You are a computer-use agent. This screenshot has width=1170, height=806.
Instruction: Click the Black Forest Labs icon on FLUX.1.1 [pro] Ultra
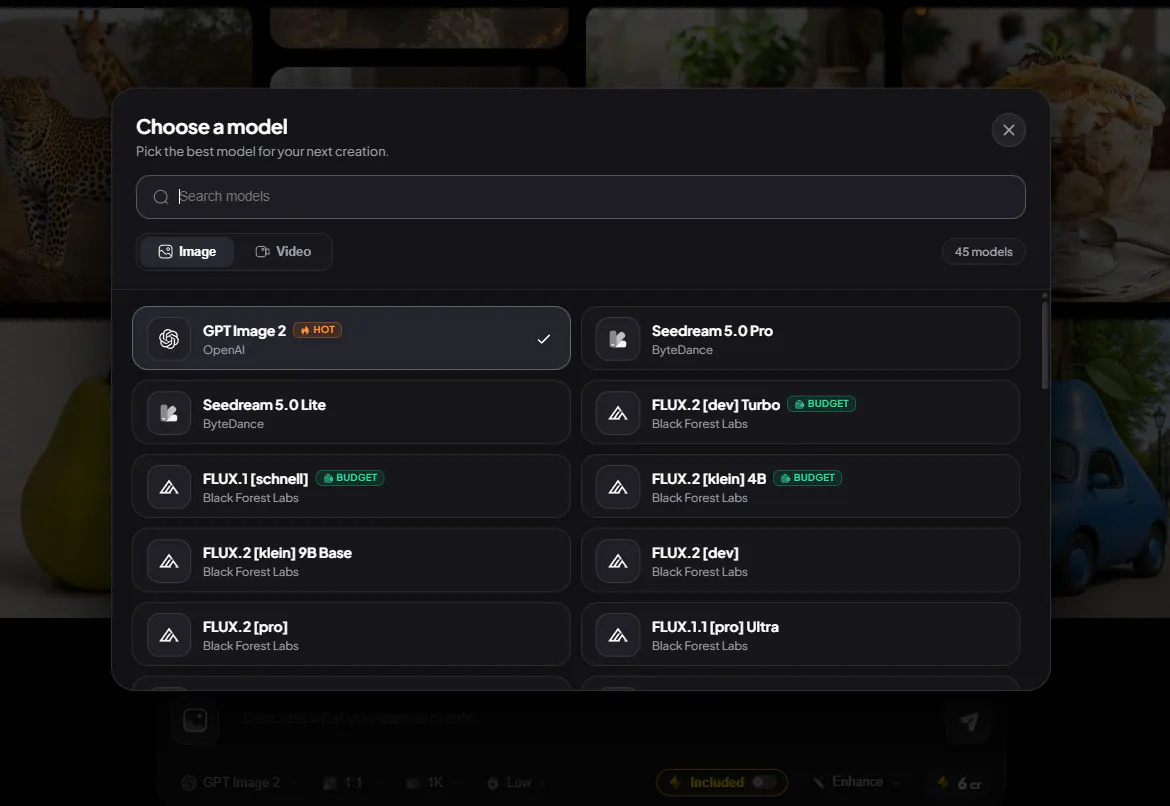pos(618,634)
